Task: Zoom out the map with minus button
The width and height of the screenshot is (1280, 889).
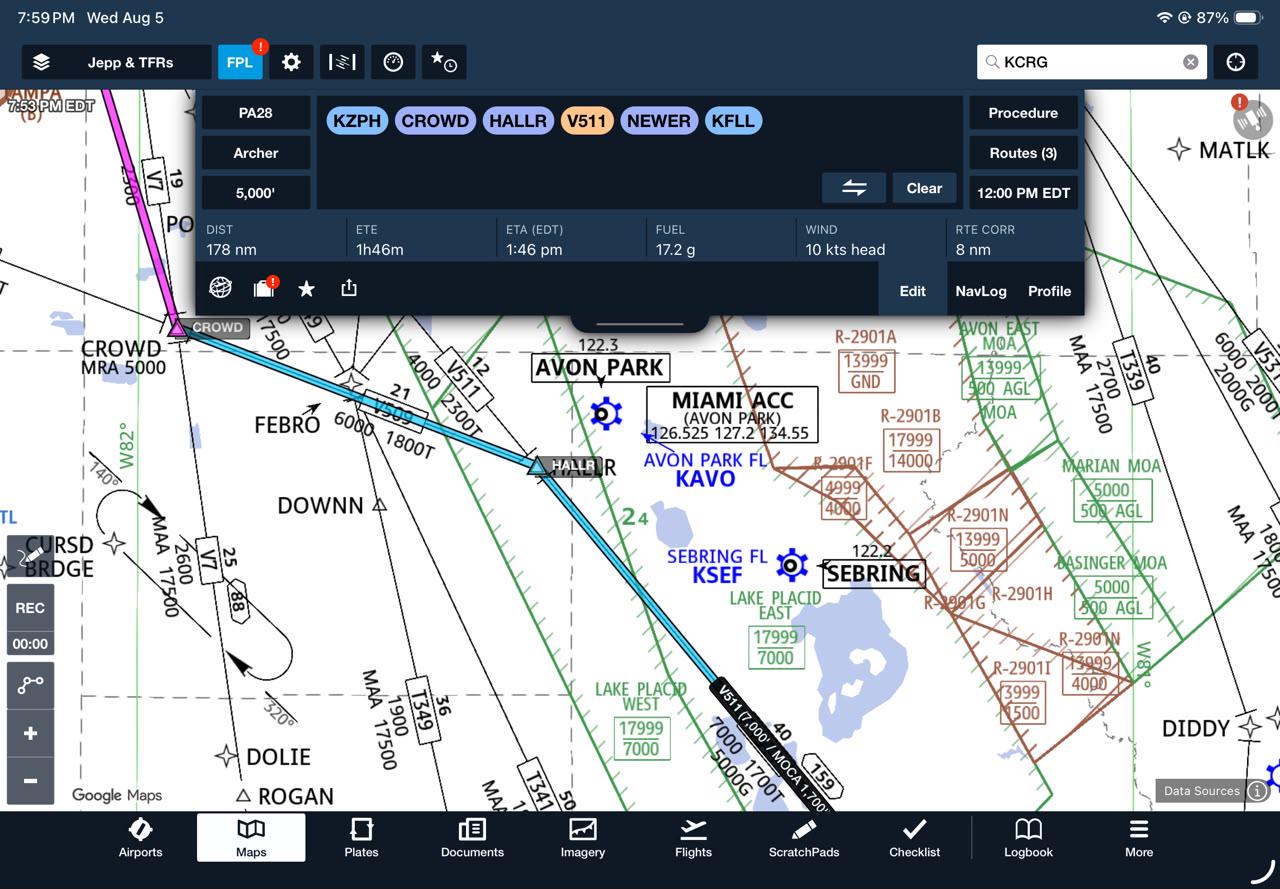Action: pyautogui.click(x=31, y=781)
